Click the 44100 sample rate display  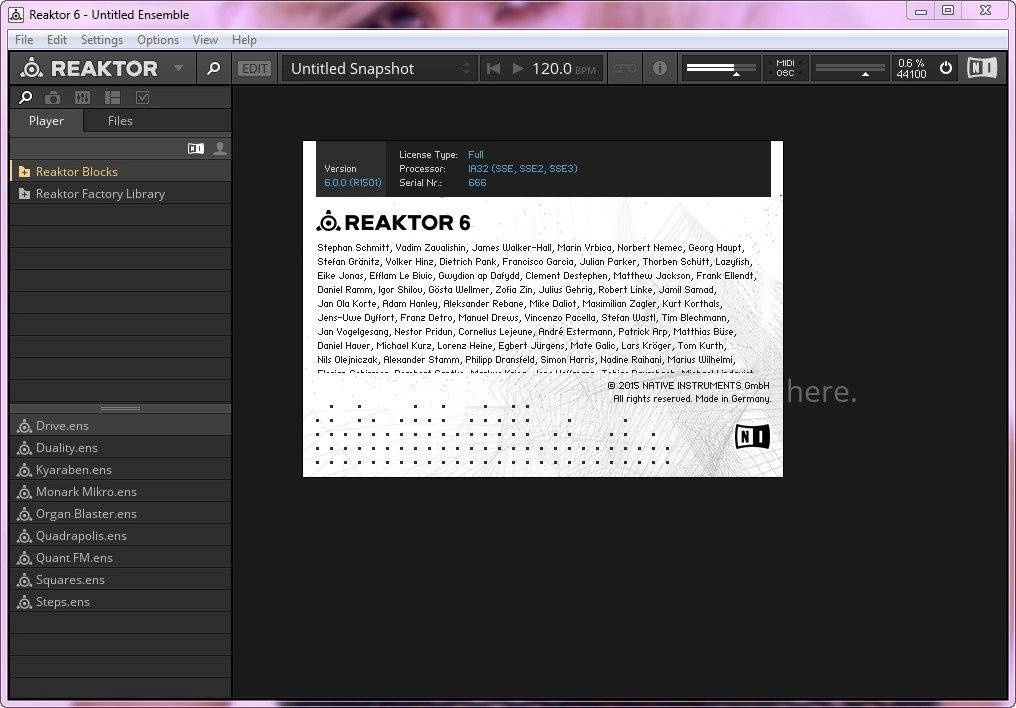pos(911,74)
